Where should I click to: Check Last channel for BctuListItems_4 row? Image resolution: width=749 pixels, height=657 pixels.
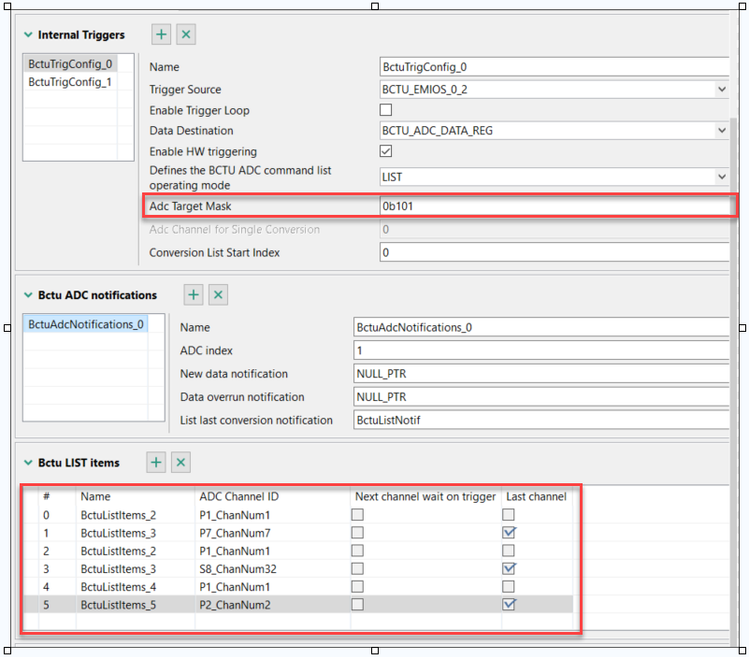tap(508, 586)
